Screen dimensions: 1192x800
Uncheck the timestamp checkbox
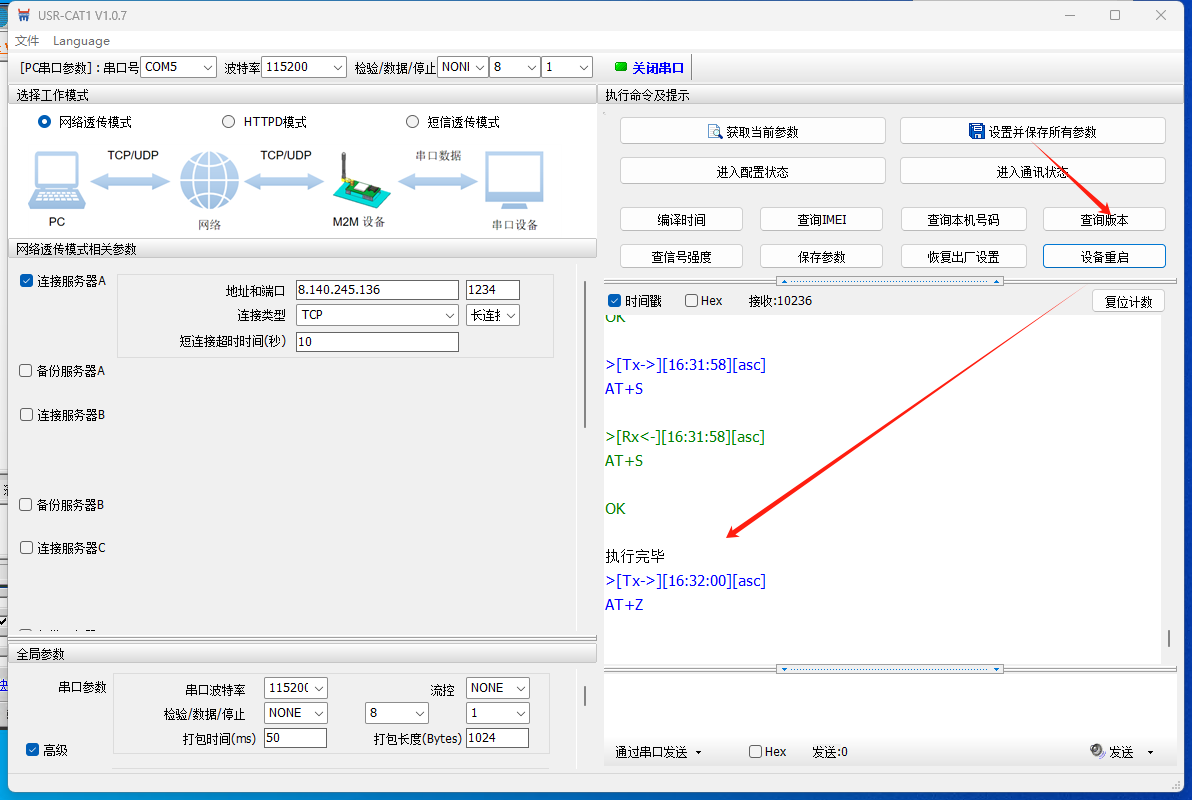pos(615,301)
